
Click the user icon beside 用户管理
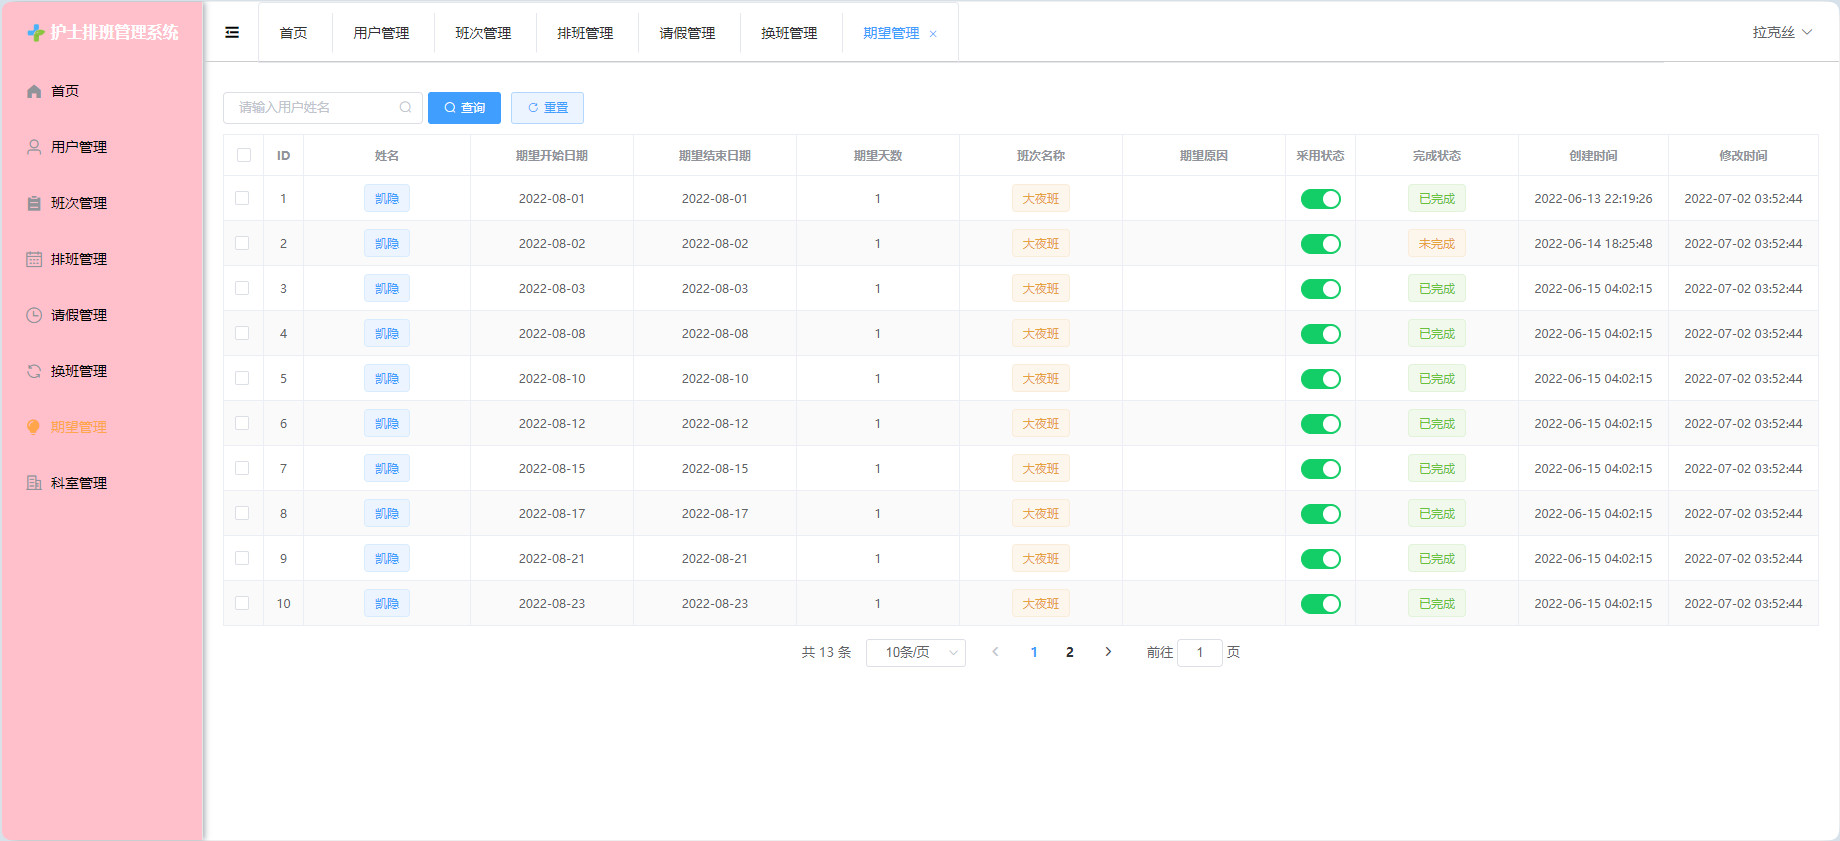click(x=34, y=147)
